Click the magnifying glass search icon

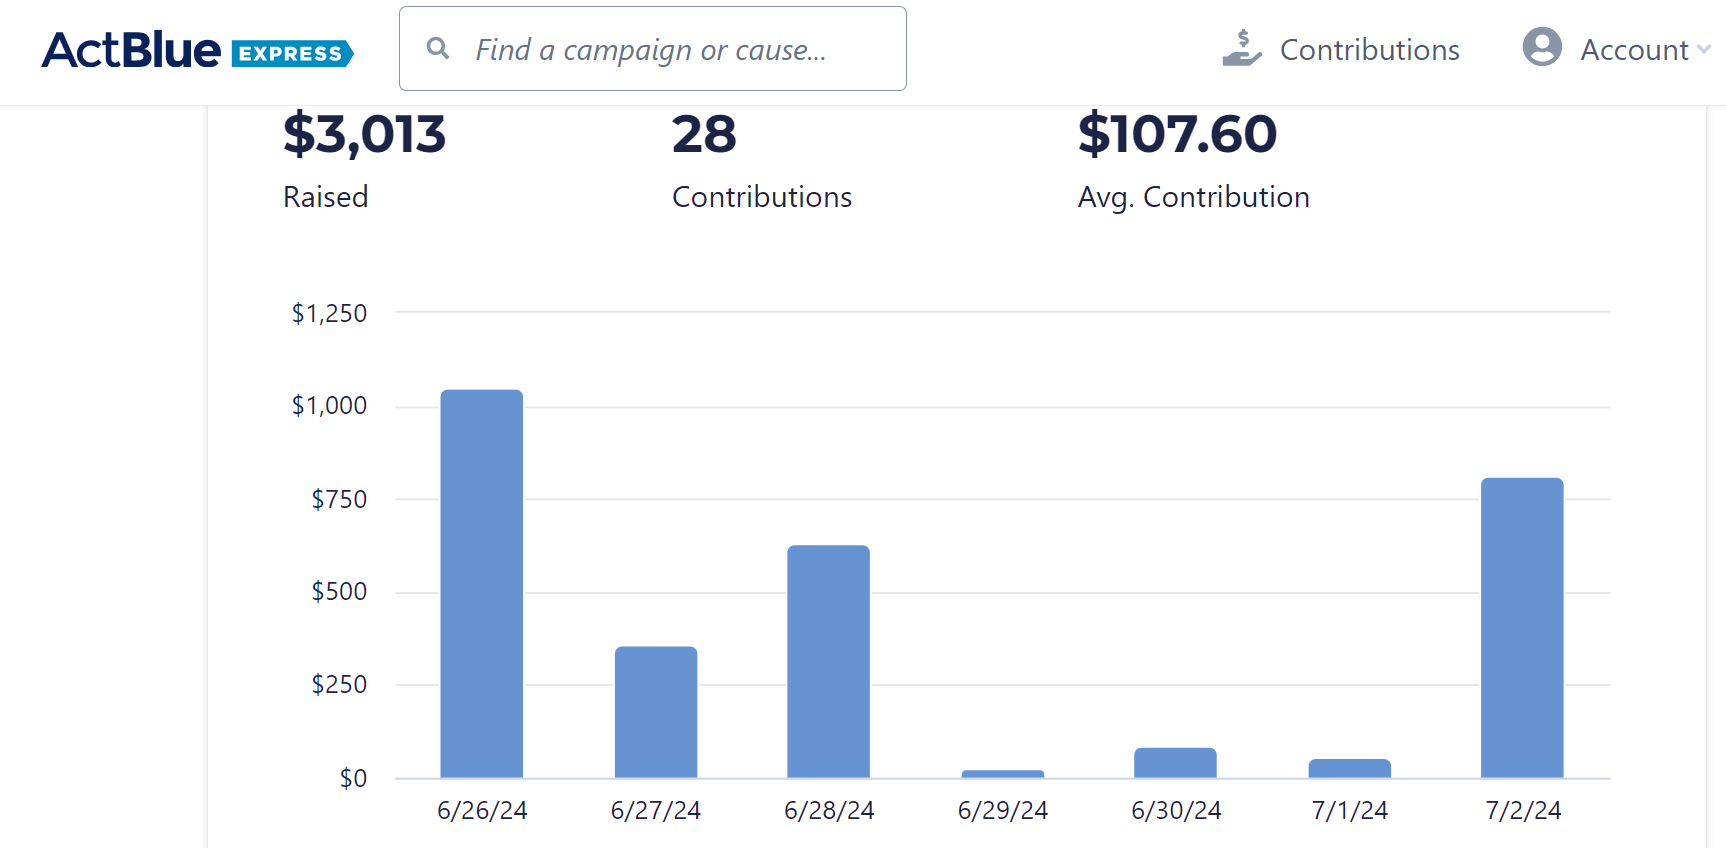click(x=437, y=48)
